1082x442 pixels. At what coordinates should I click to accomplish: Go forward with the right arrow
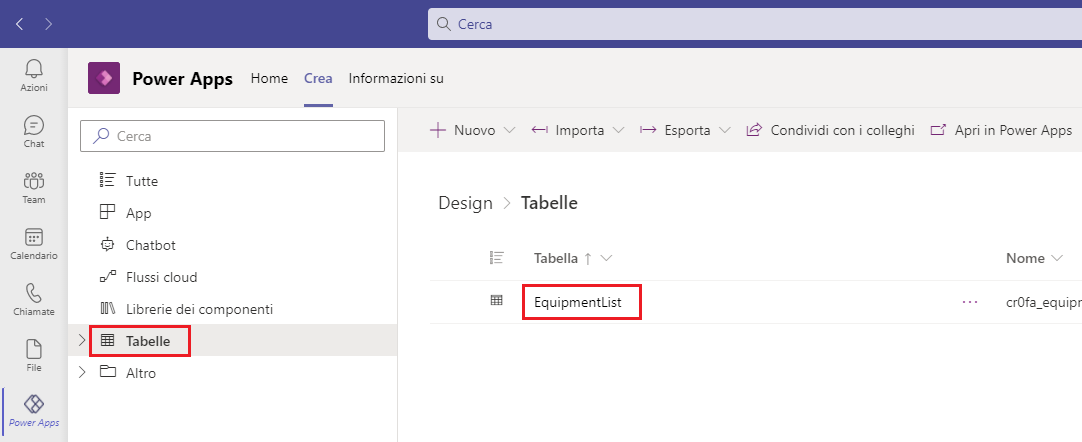tap(48, 24)
